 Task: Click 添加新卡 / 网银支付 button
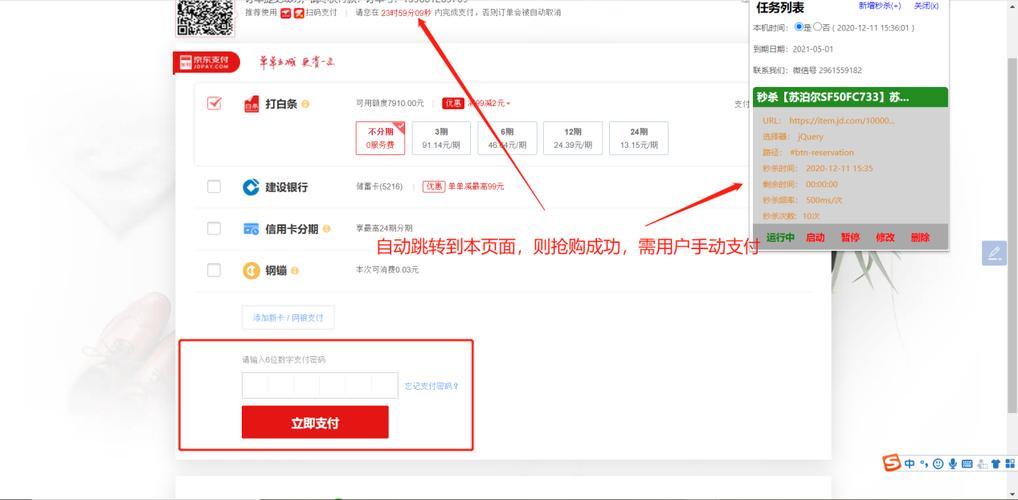(x=288, y=318)
